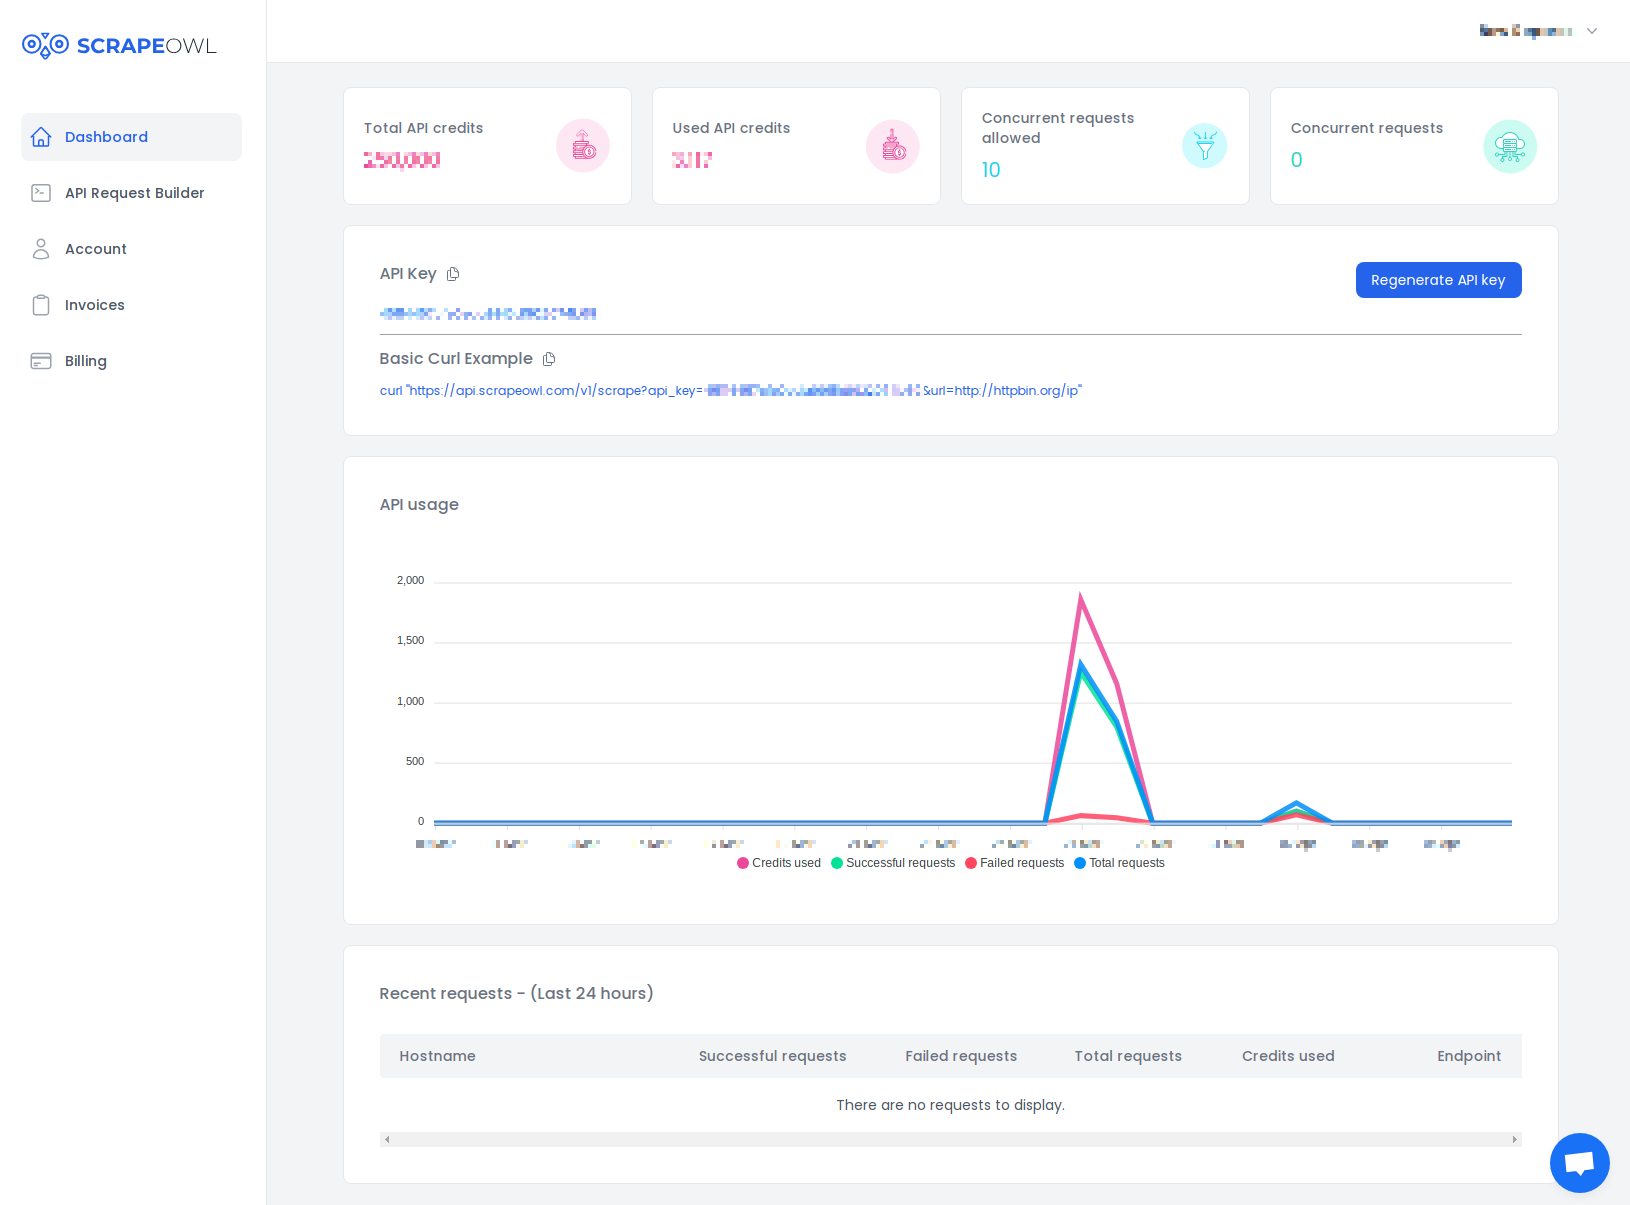Open the API Request Builder page
Viewport: 1630px width, 1205px height.
[x=131, y=193]
